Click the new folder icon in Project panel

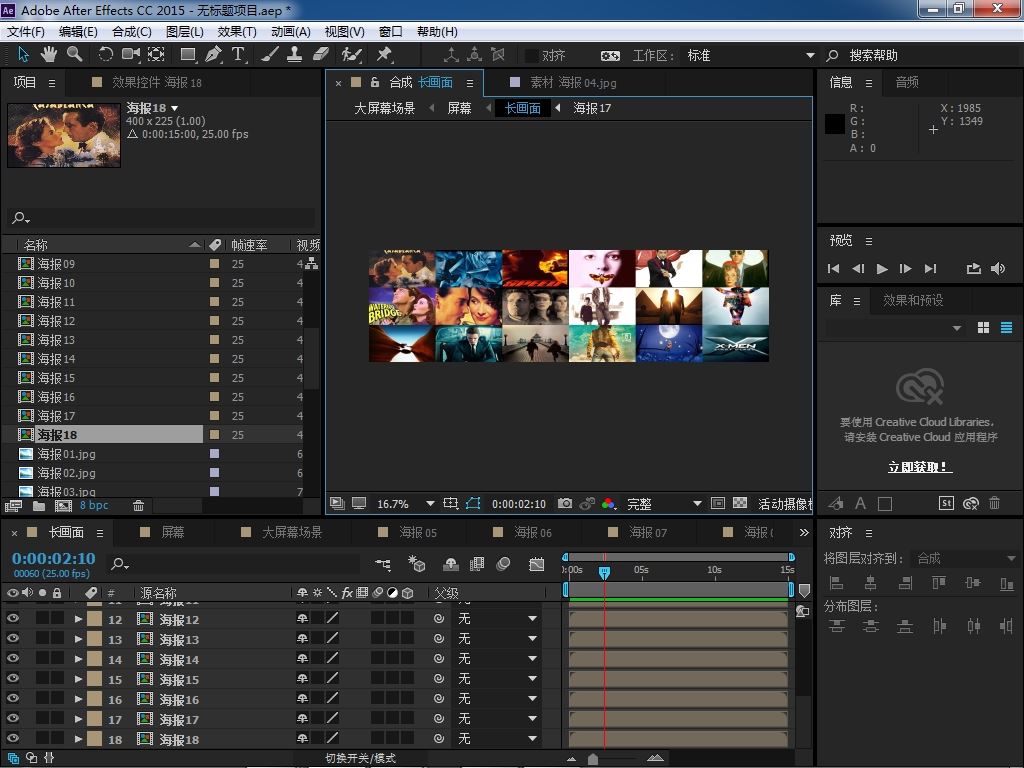(39, 505)
